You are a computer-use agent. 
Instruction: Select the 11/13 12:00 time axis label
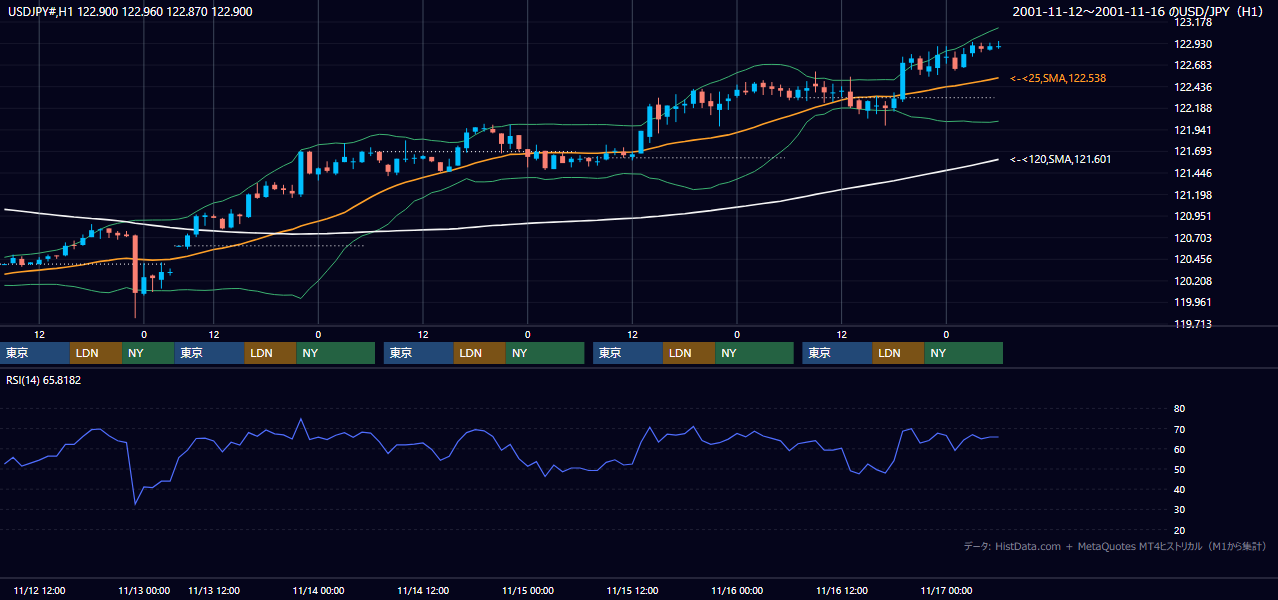click(x=214, y=590)
